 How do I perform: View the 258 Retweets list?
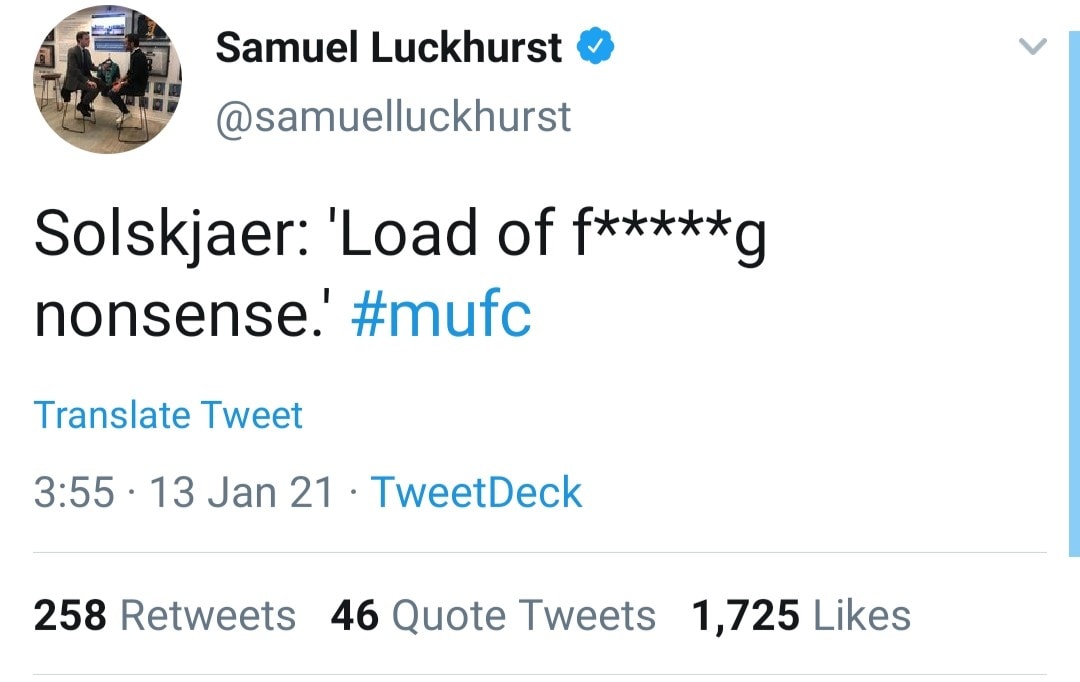click(164, 615)
